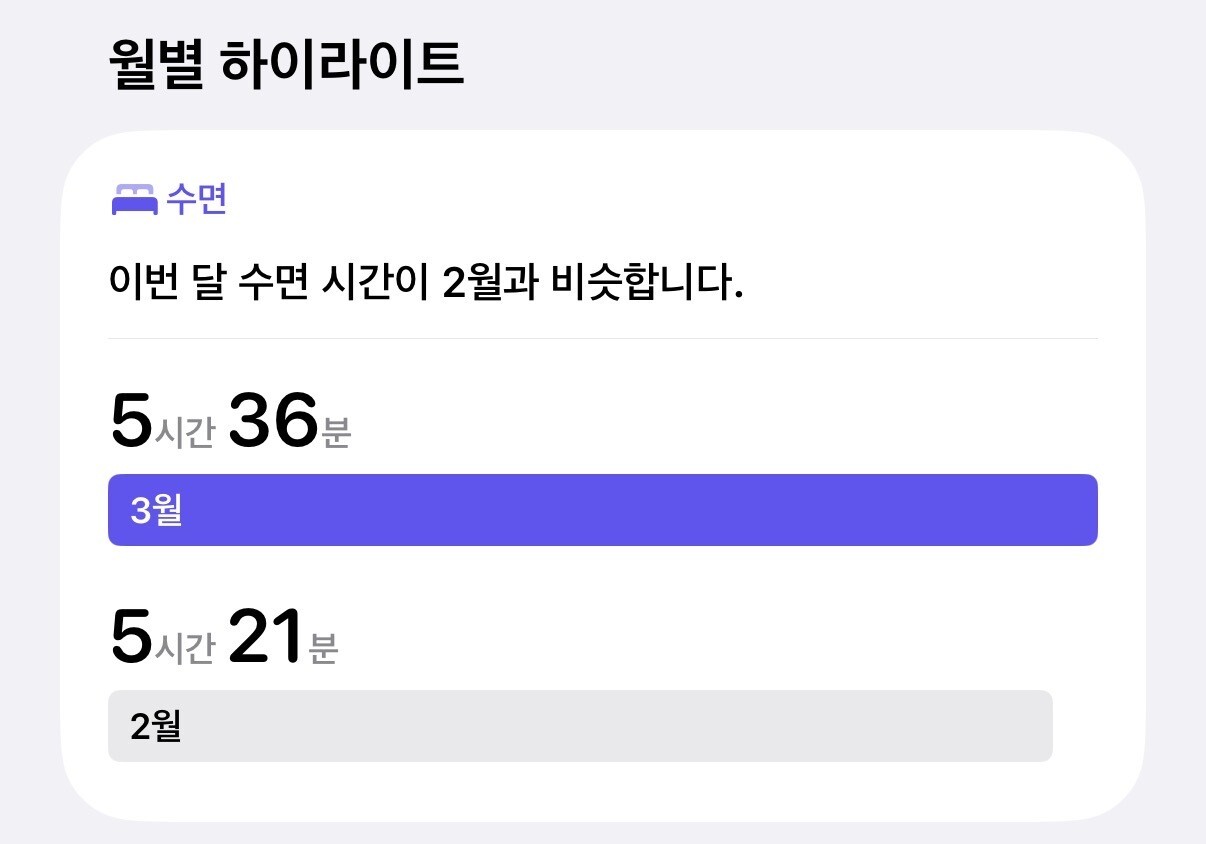Viewport: 1206px width, 844px height.
Task: Tap the 시간 unit above the 2월 bar
Action: pyautogui.click(x=185, y=650)
